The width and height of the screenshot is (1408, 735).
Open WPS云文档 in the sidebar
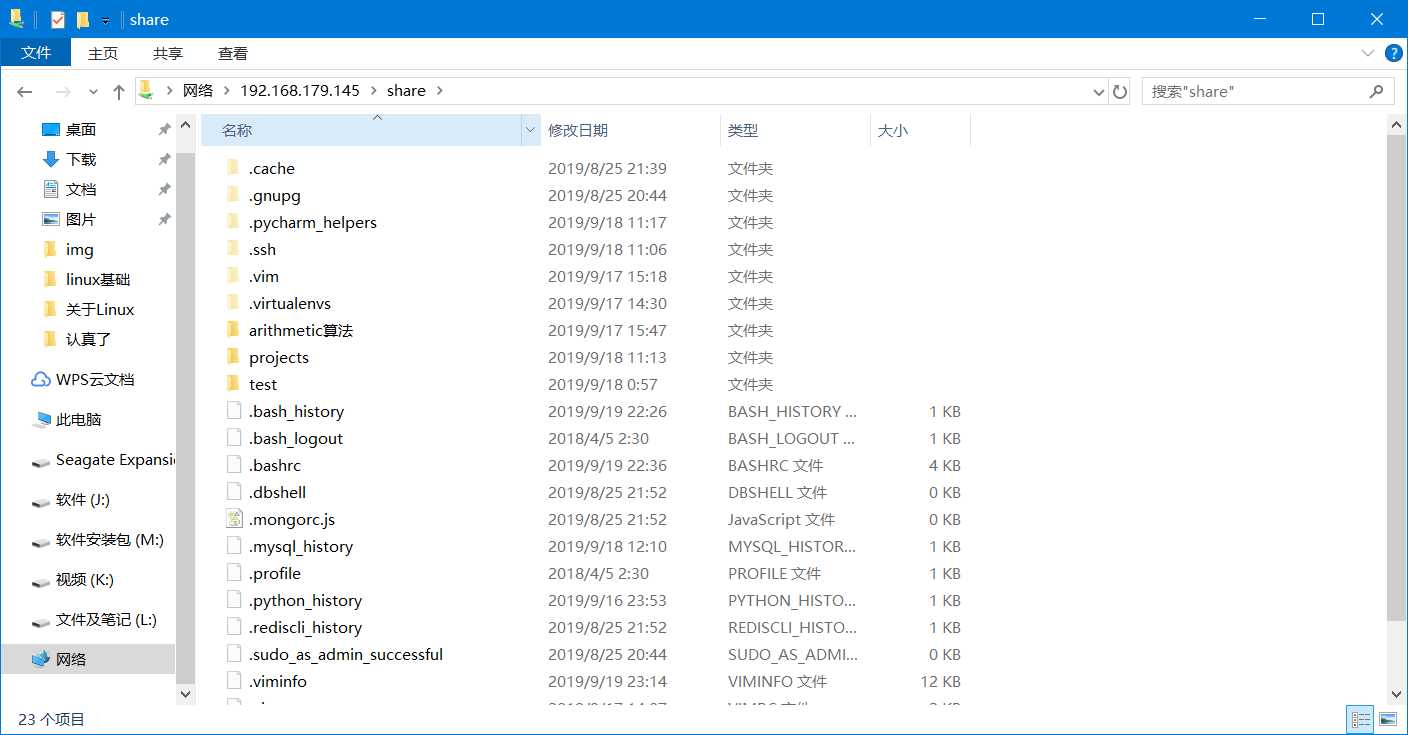95,380
